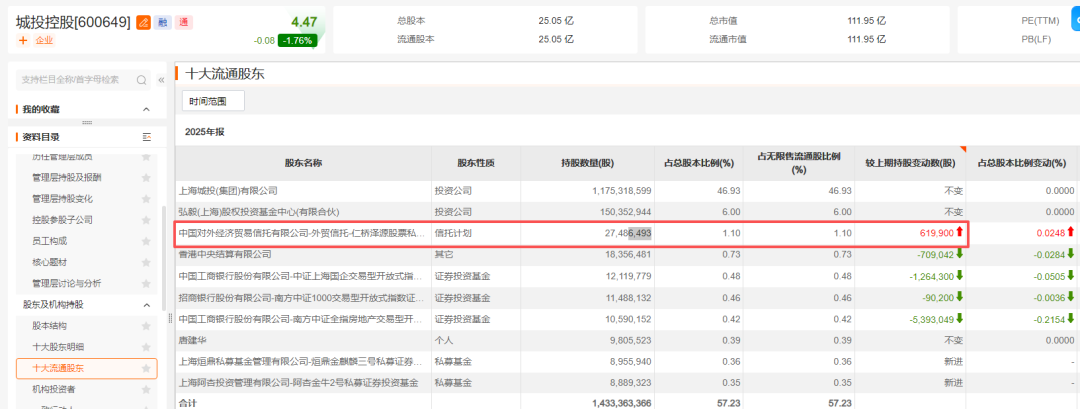
Task: Toggle favorite star for 股本结构
Action: (147, 326)
